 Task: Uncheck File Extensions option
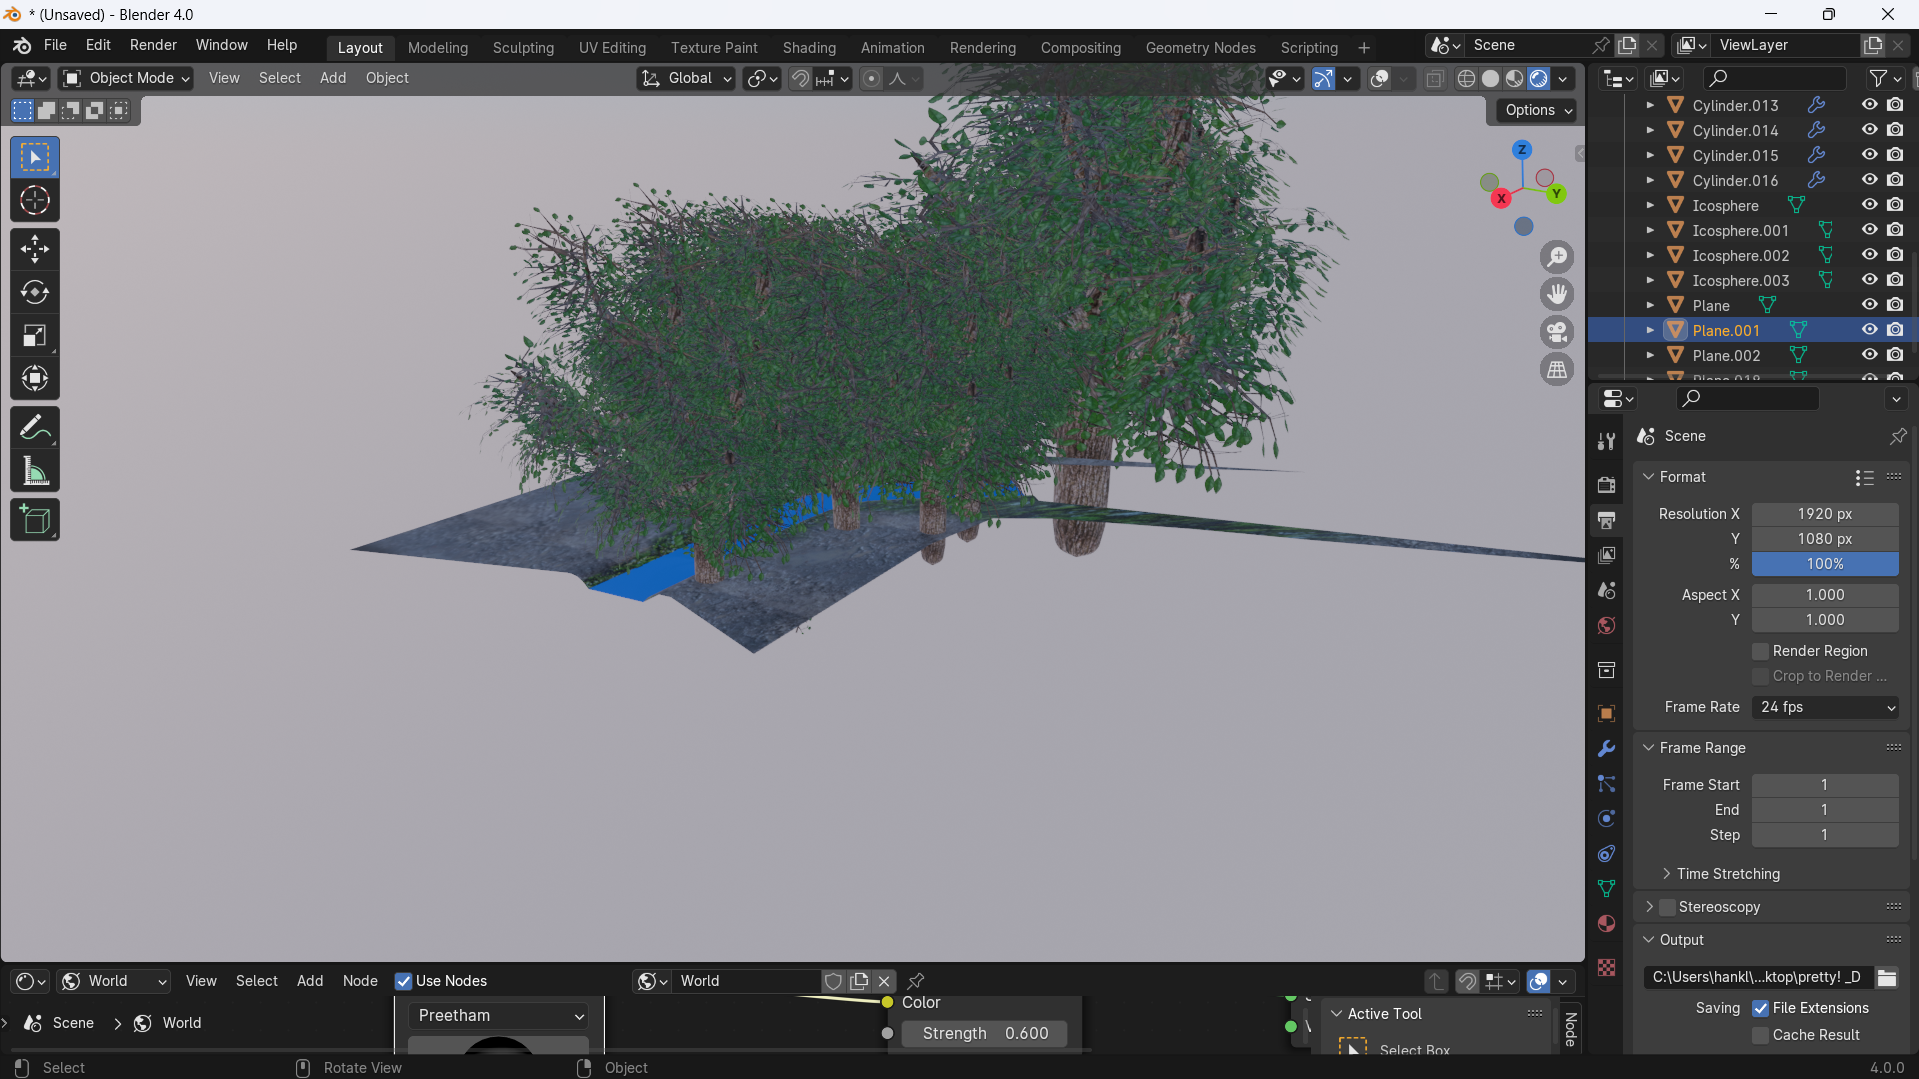(1761, 1008)
